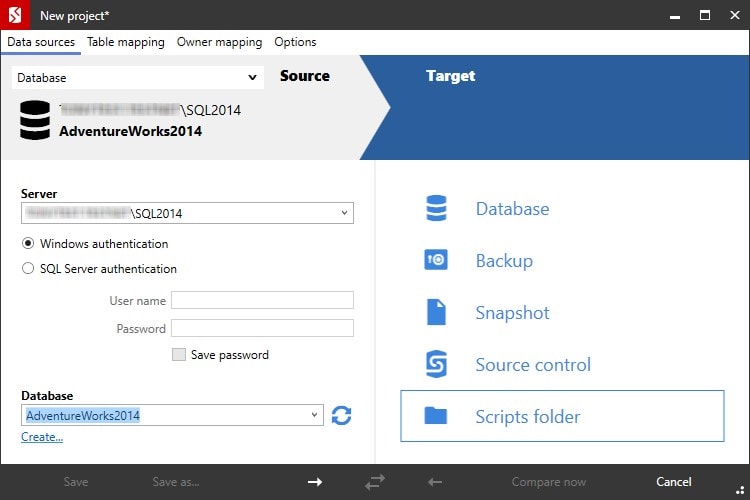Screen dimensions: 750x500
Task: Click the red SQL Compare app logo
Action: [15, 15]
